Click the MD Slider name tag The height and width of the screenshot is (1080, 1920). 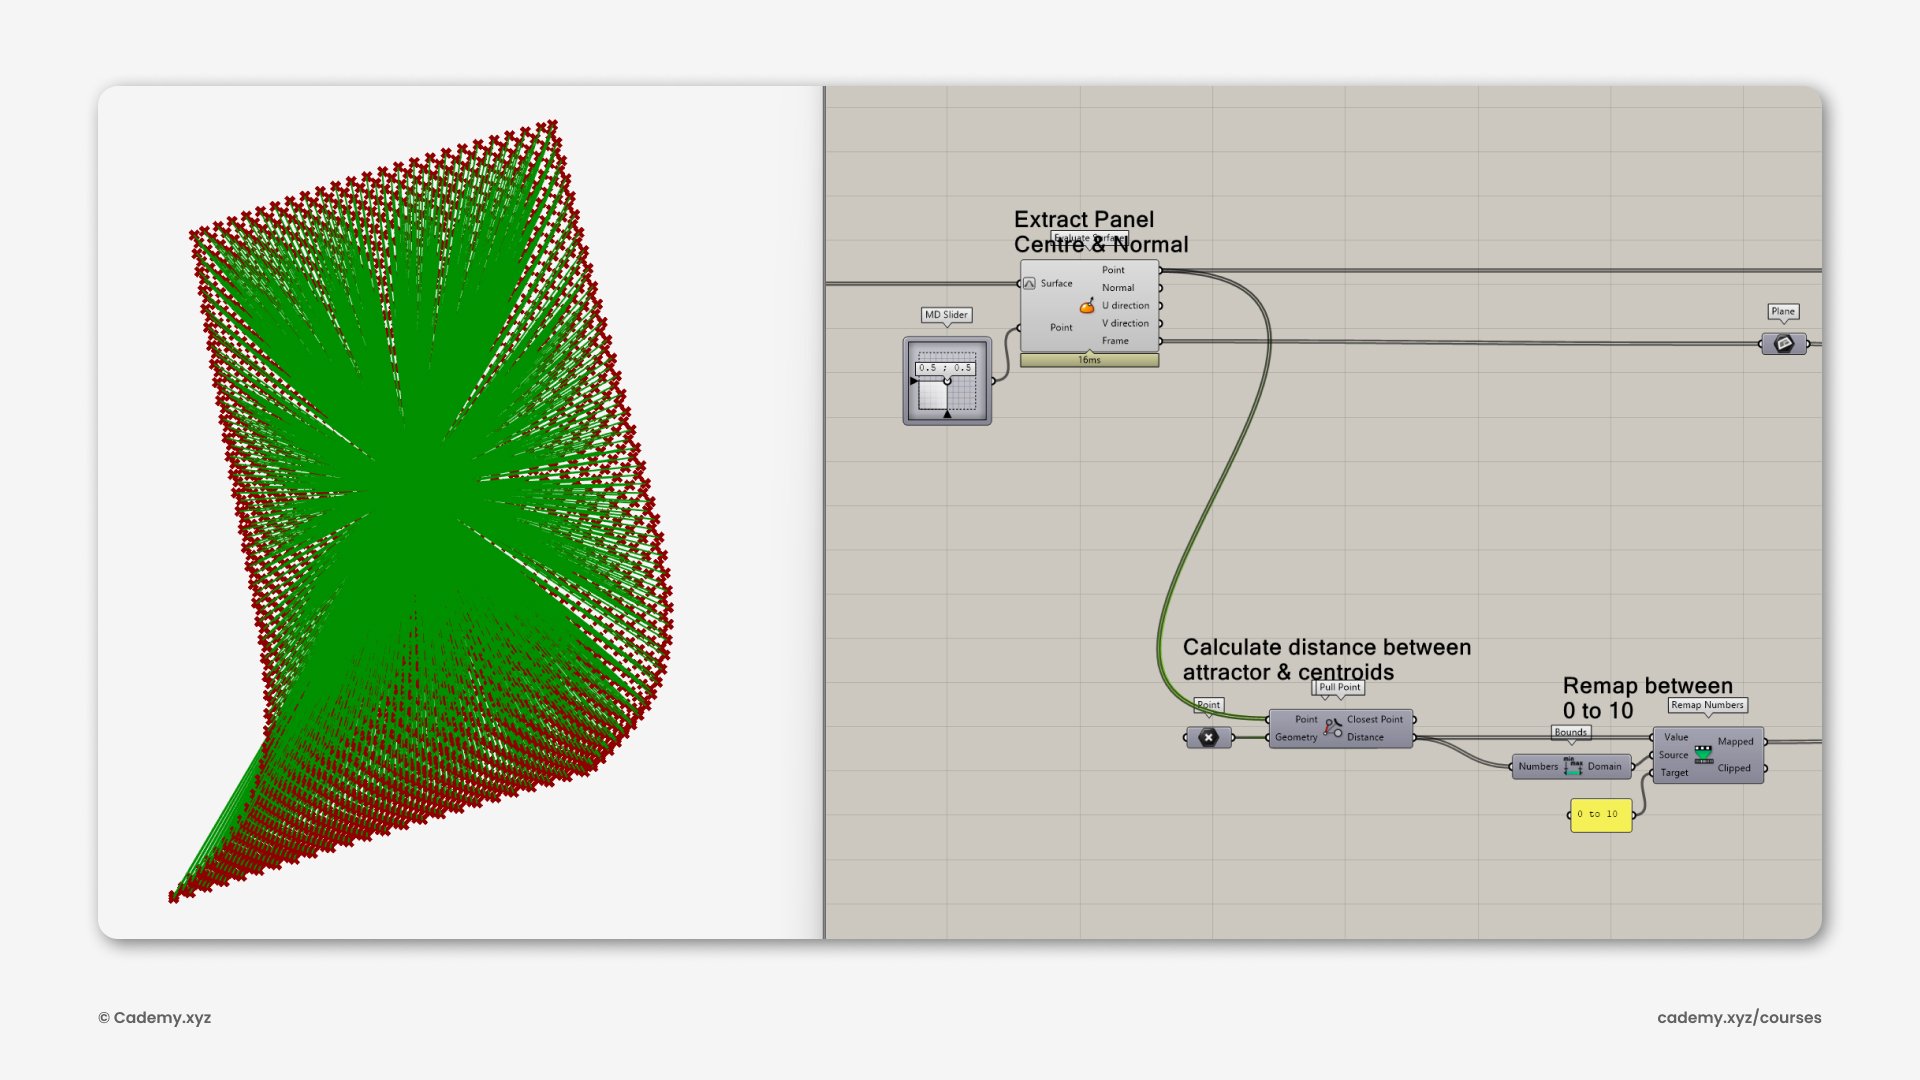pyautogui.click(x=946, y=315)
